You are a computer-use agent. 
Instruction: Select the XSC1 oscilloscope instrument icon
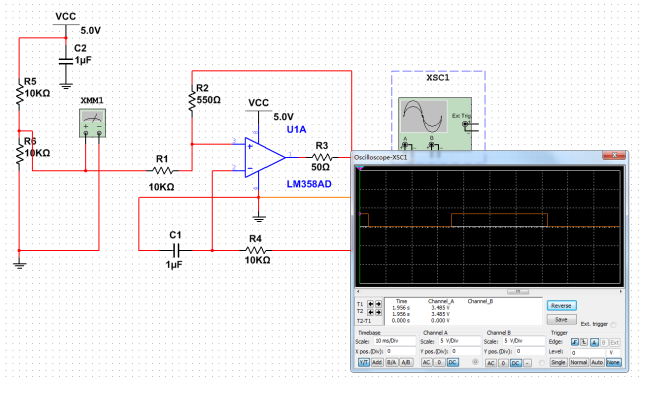(435, 123)
